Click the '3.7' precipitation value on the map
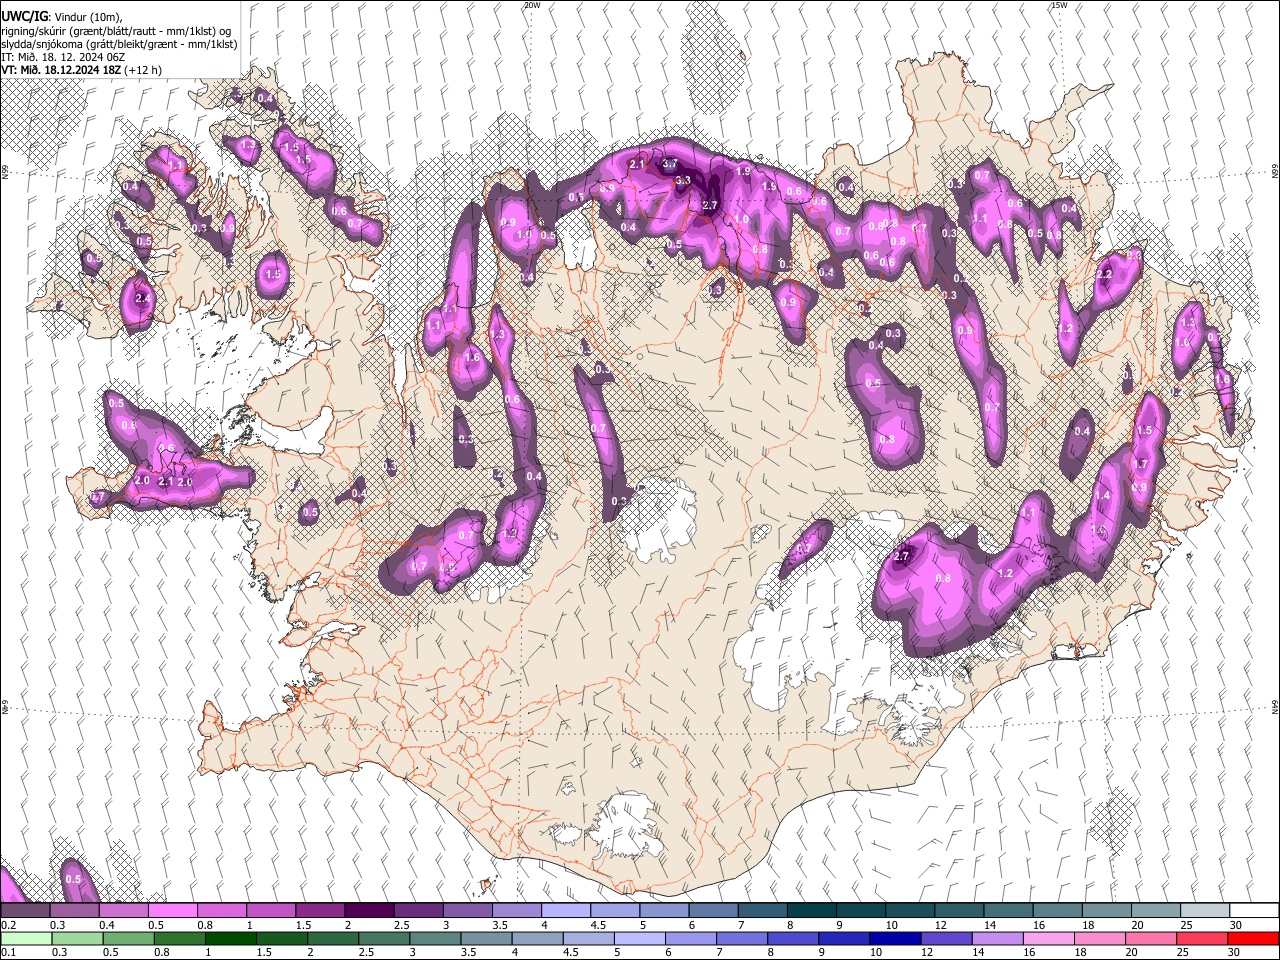Screen dimensions: 1280x960 click(x=670, y=163)
